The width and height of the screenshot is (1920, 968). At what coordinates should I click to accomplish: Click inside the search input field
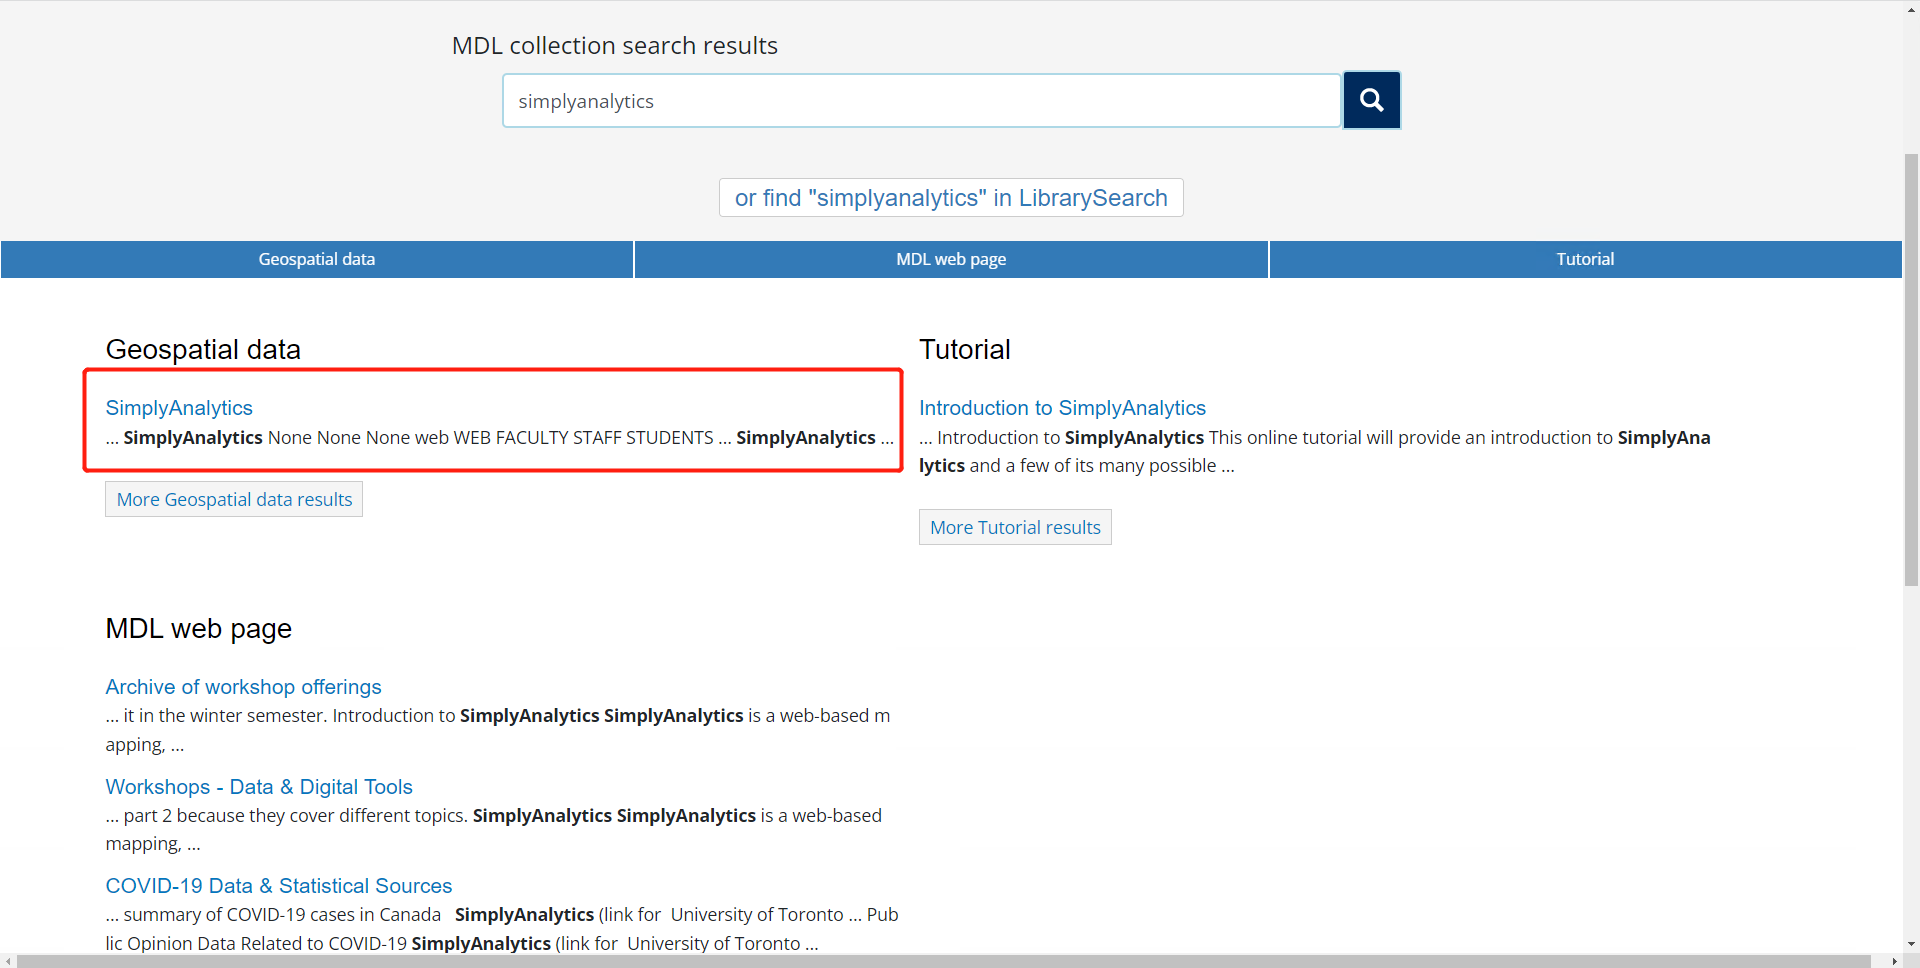click(x=920, y=100)
